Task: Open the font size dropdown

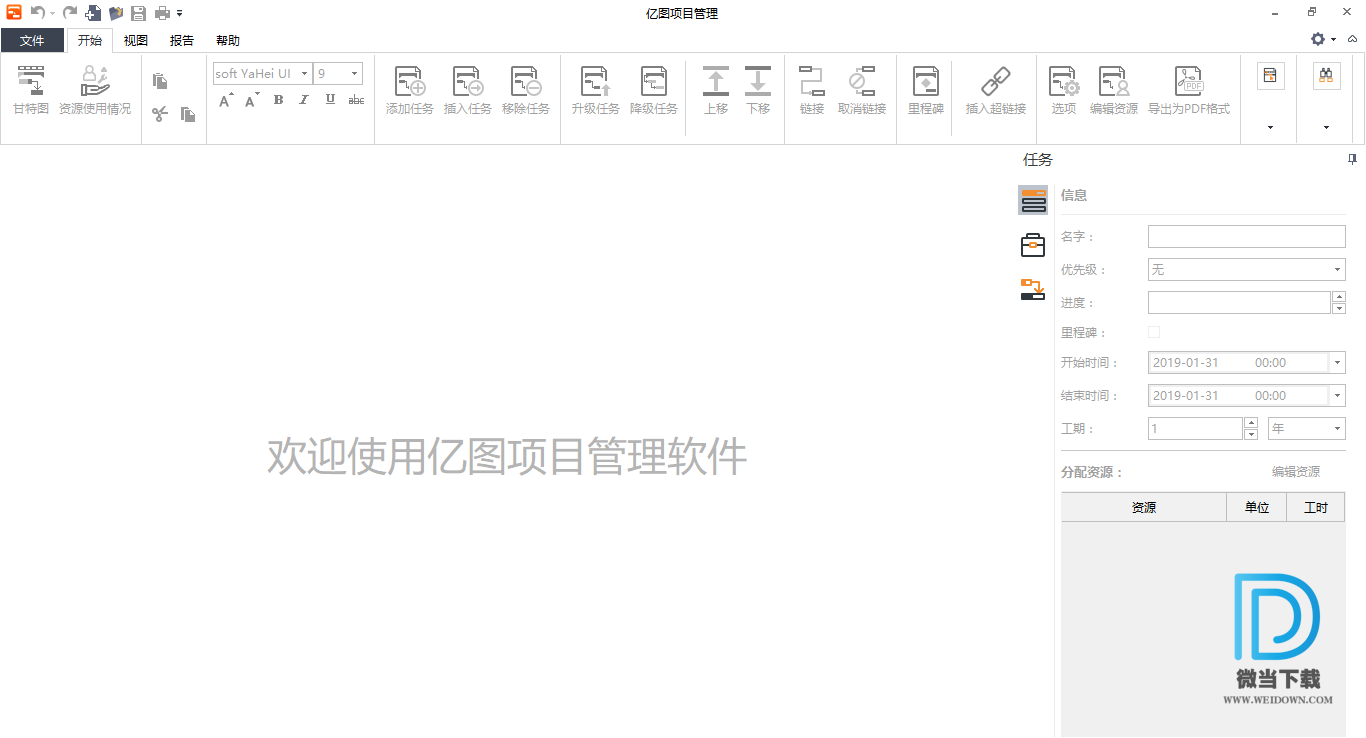Action: point(354,74)
